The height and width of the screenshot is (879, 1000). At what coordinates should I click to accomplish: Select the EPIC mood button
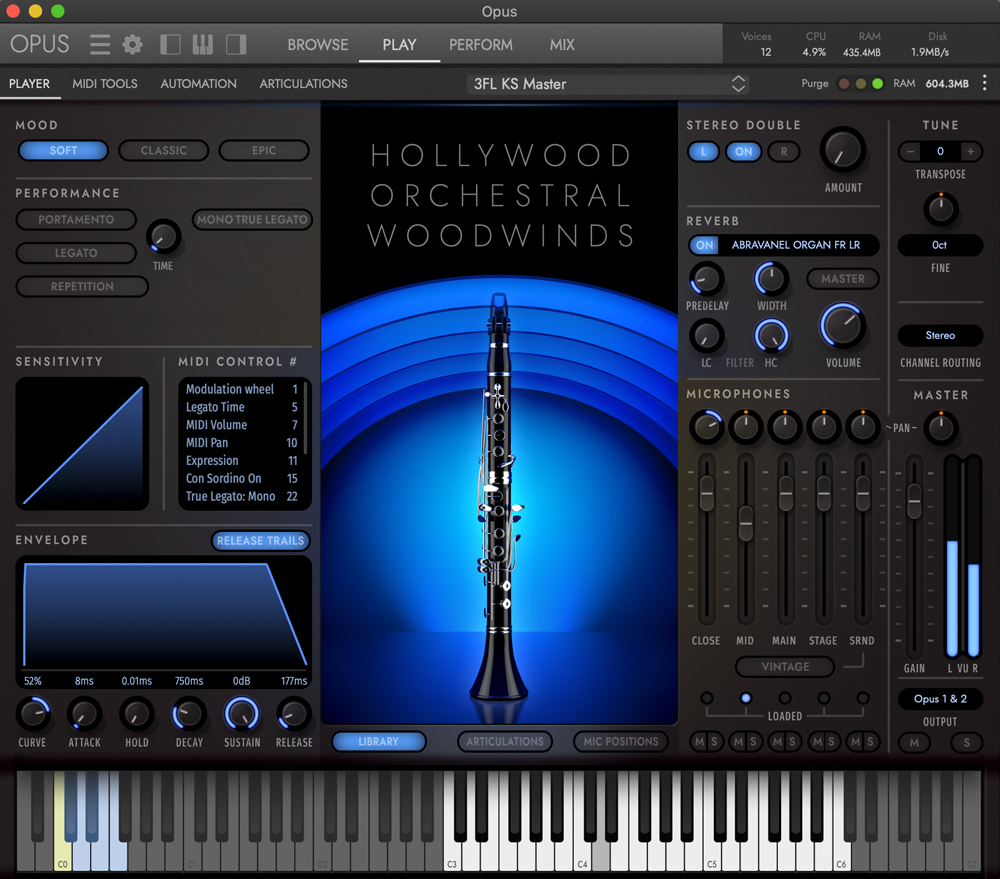pyautogui.click(x=264, y=151)
